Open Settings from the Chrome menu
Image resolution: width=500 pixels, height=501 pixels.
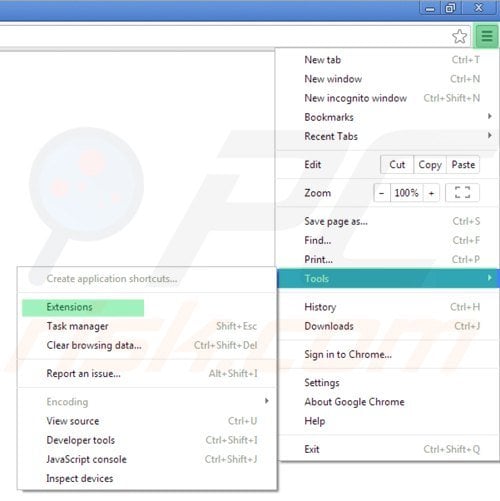click(389, 383)
